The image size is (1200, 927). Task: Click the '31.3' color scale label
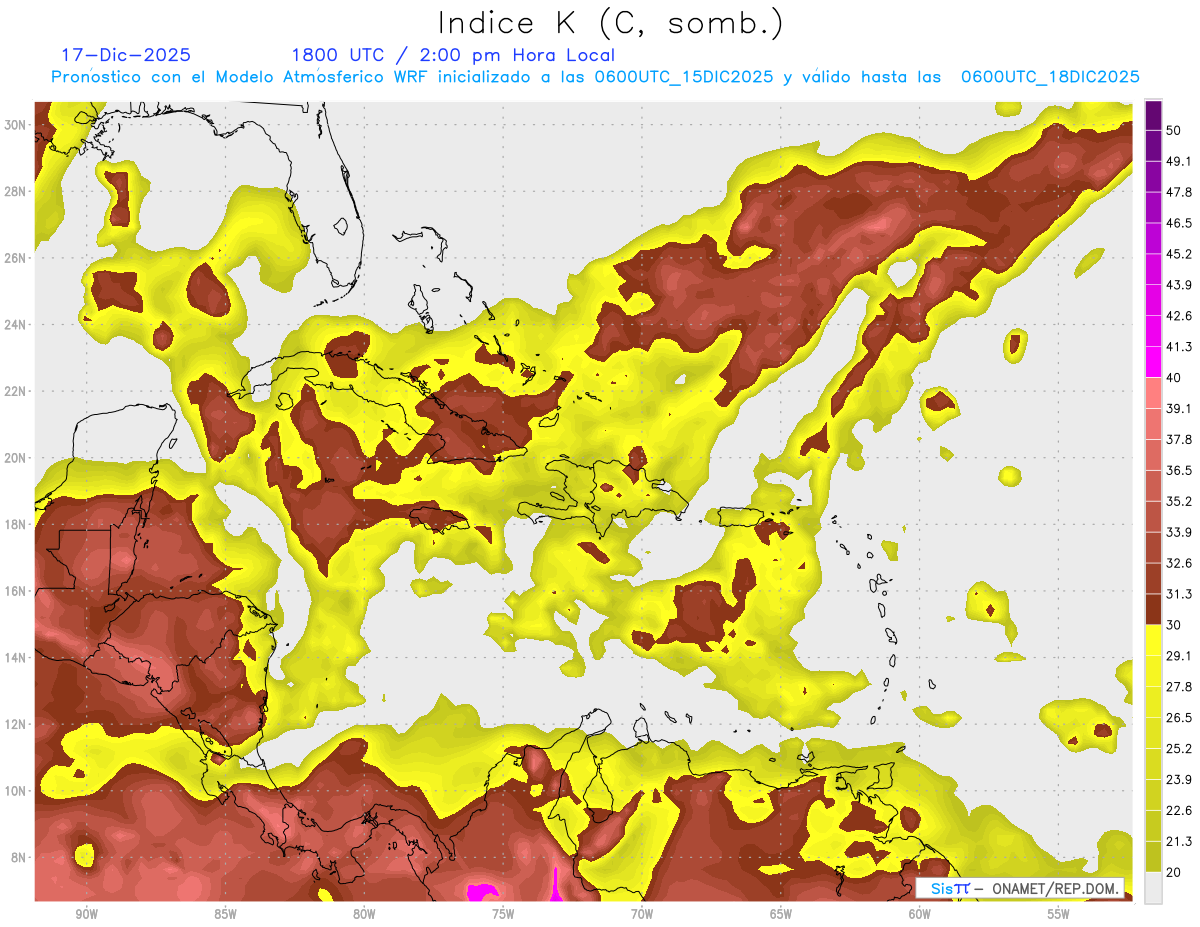(x=1179, y=594)
